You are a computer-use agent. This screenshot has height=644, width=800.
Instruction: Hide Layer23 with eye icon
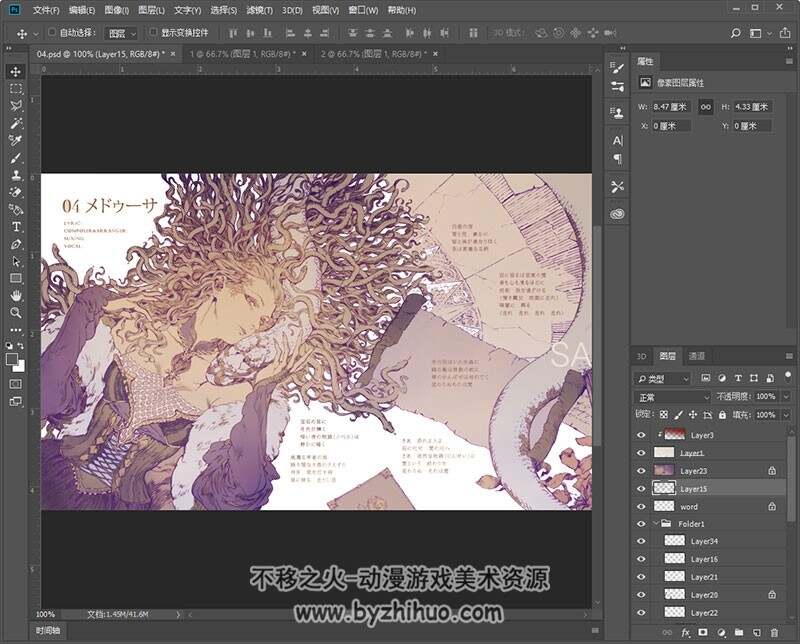tap(641, 471)
